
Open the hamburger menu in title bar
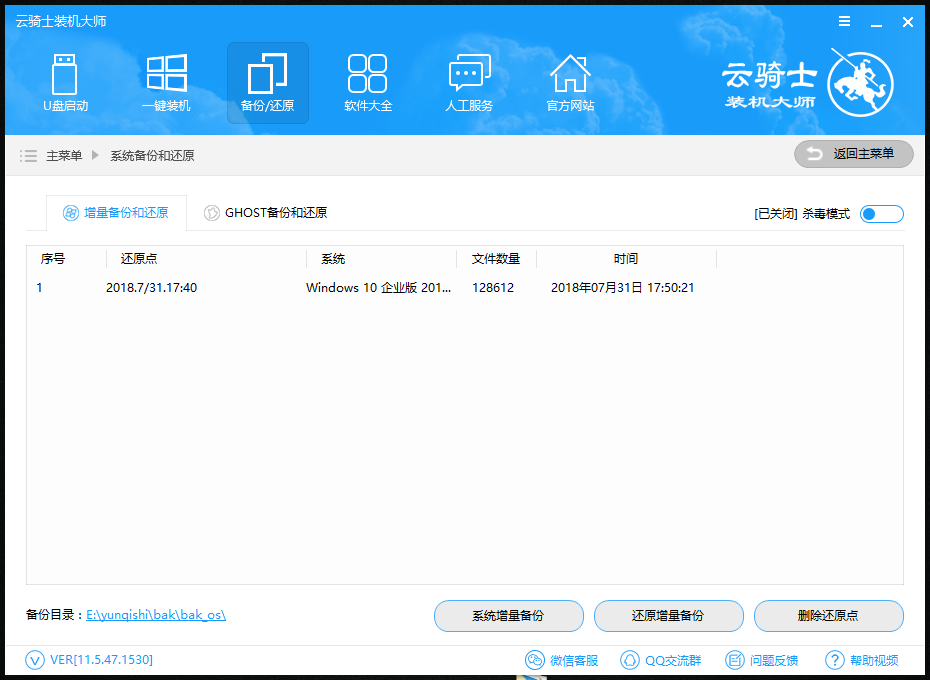coord(845,22)
